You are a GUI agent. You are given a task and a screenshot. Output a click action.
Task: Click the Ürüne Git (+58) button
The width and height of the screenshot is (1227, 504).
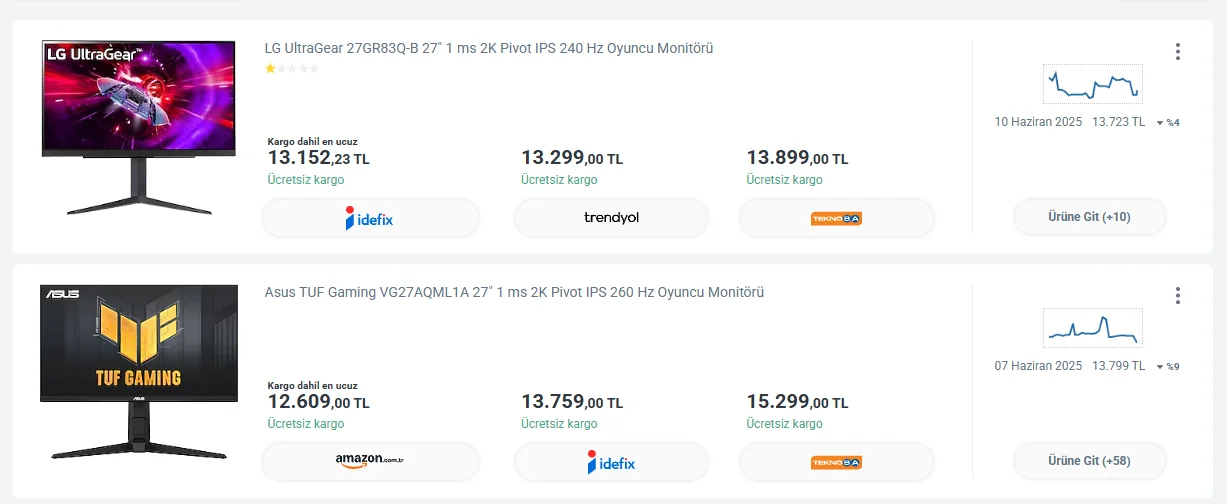coord(1089,461)
